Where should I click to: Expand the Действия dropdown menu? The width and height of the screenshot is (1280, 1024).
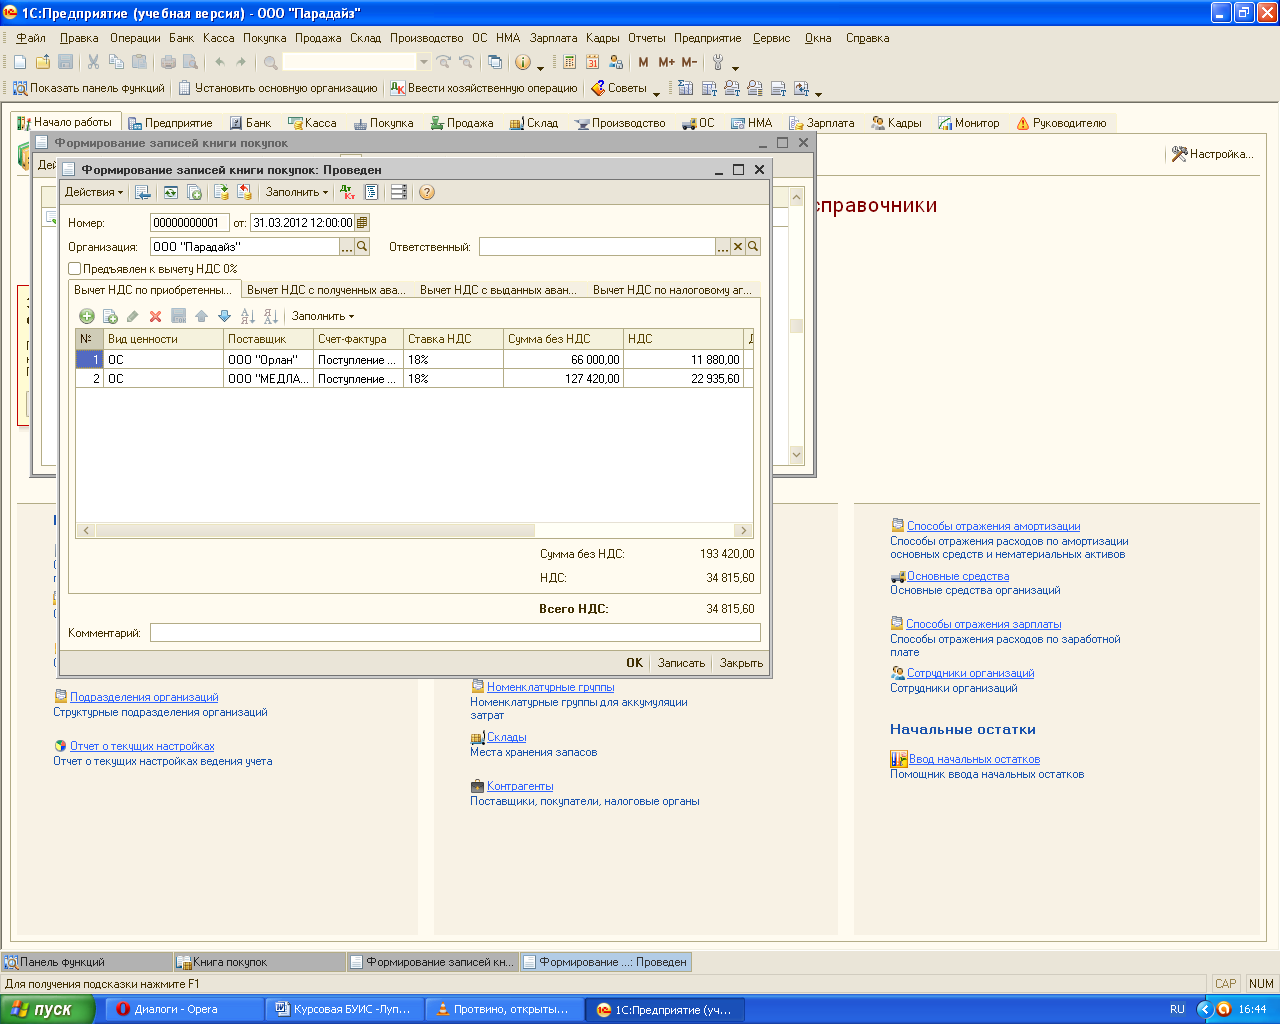click(93, 192)
